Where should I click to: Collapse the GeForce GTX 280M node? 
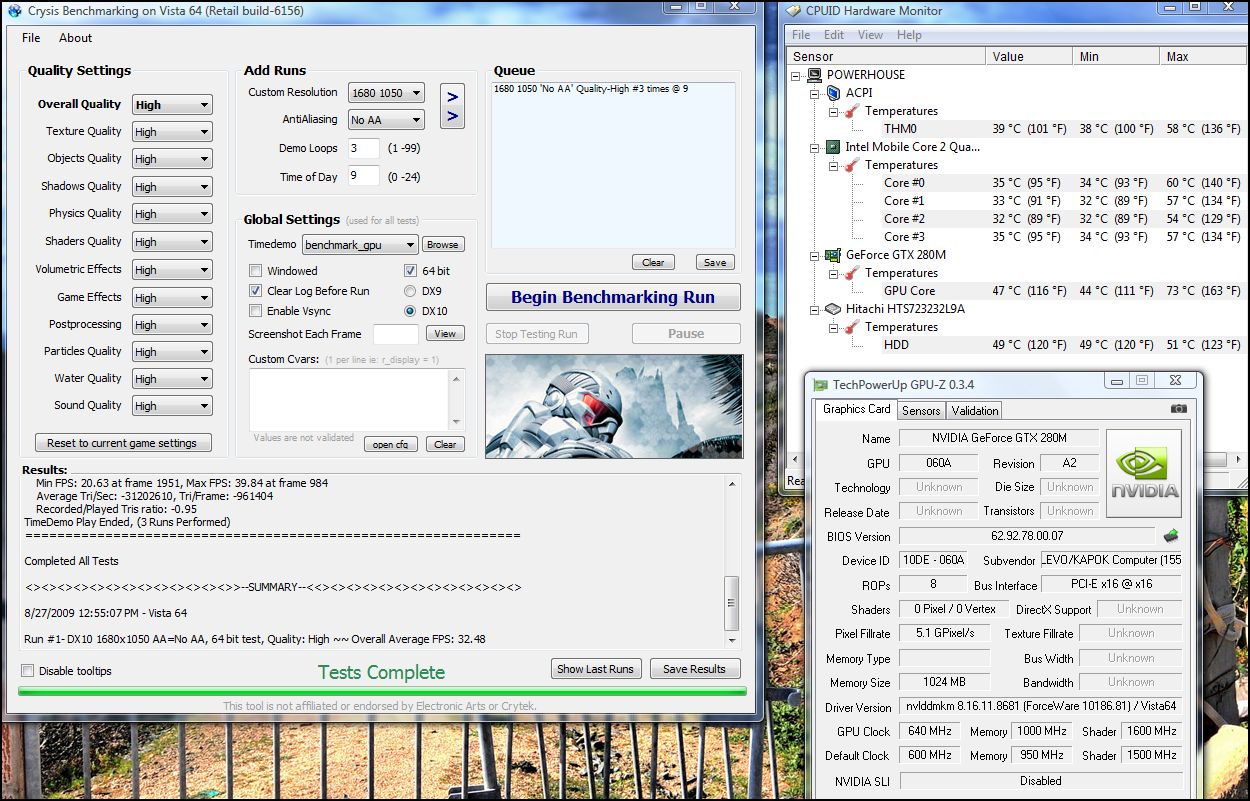pyautogui.click(x=815, y=255)
